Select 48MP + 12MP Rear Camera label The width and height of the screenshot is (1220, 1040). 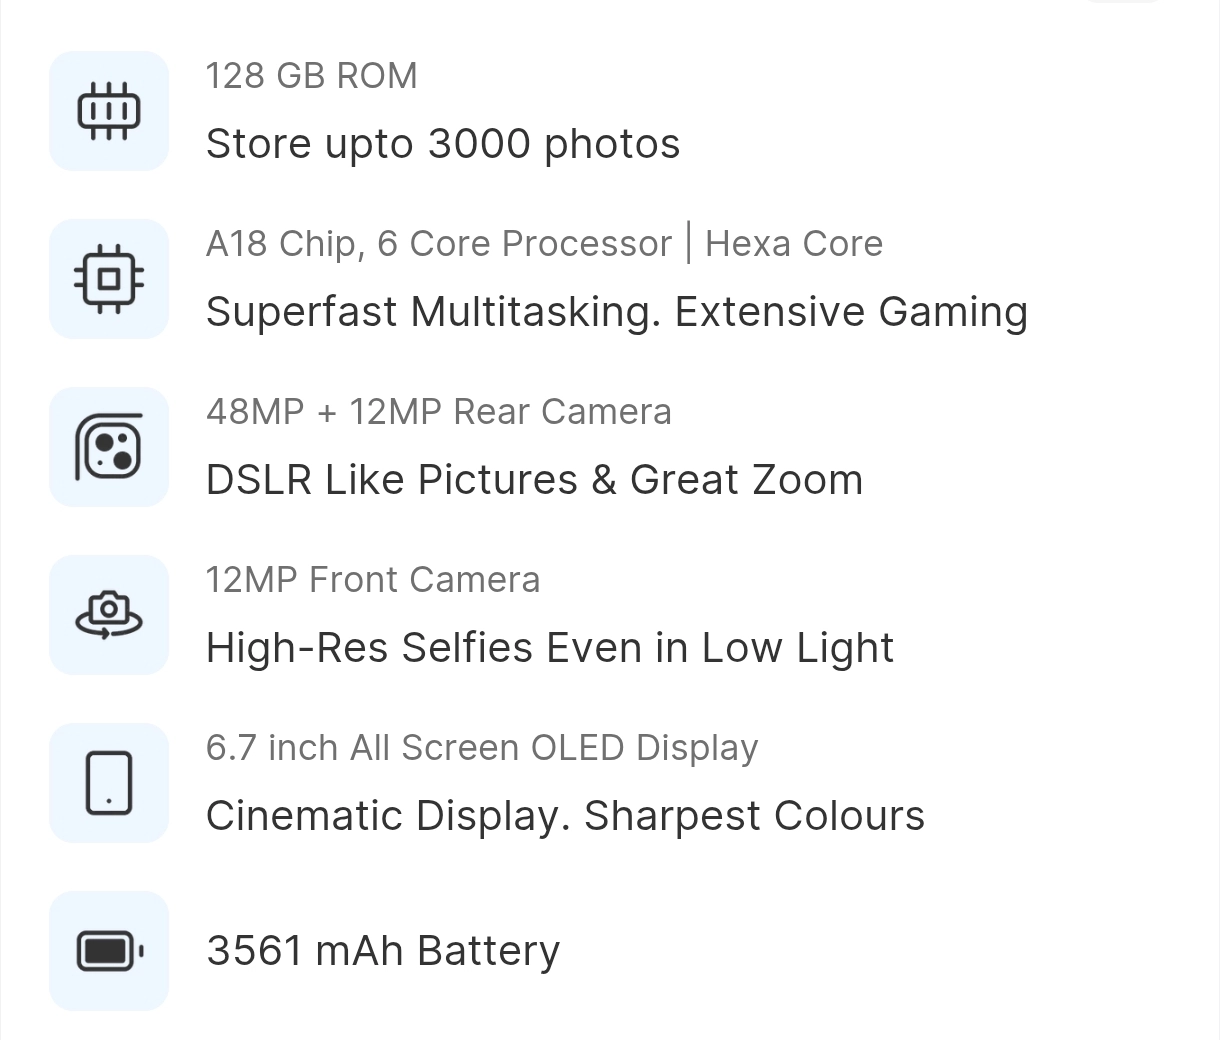pyautogui.click(x=439, y=412)
